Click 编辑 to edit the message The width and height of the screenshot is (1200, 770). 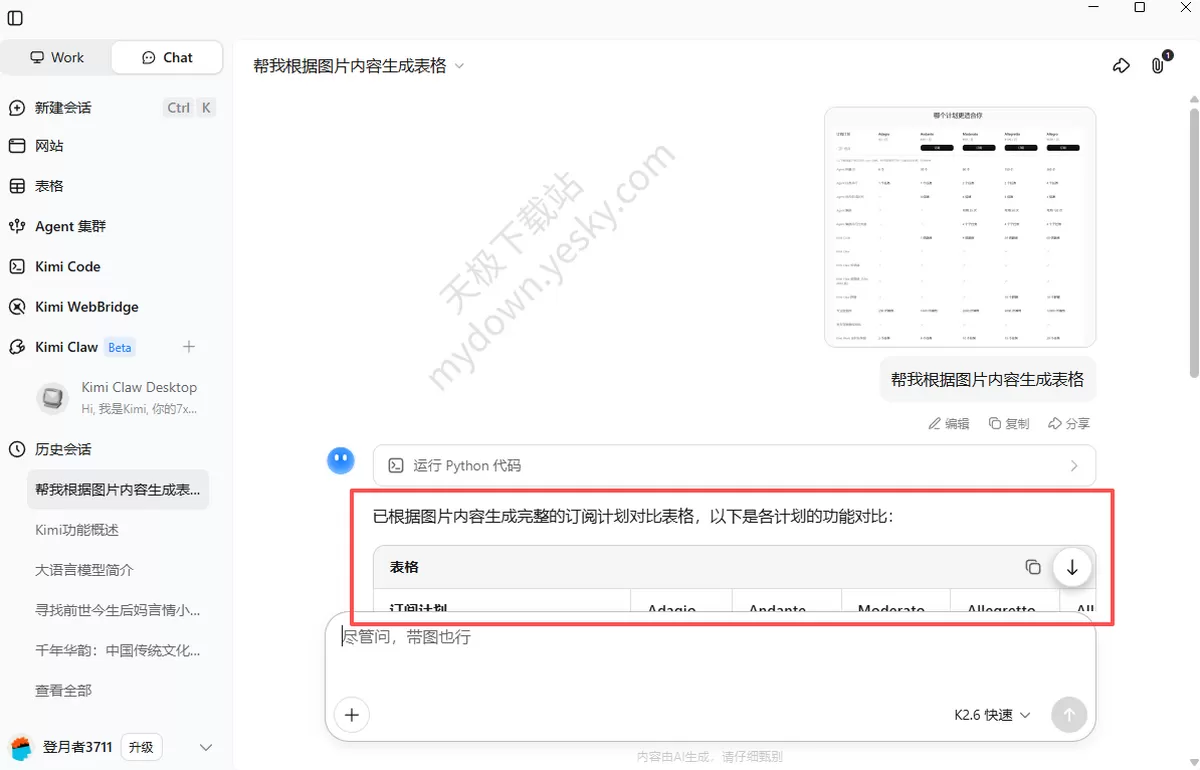[x=949, y=424]
